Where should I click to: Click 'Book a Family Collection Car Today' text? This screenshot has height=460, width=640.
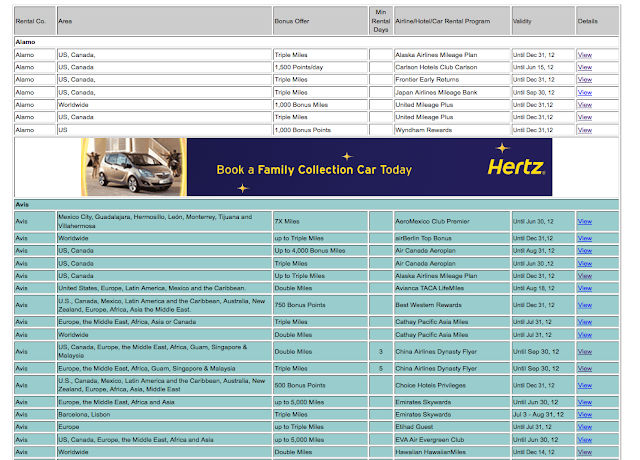(x=314, y=169)
